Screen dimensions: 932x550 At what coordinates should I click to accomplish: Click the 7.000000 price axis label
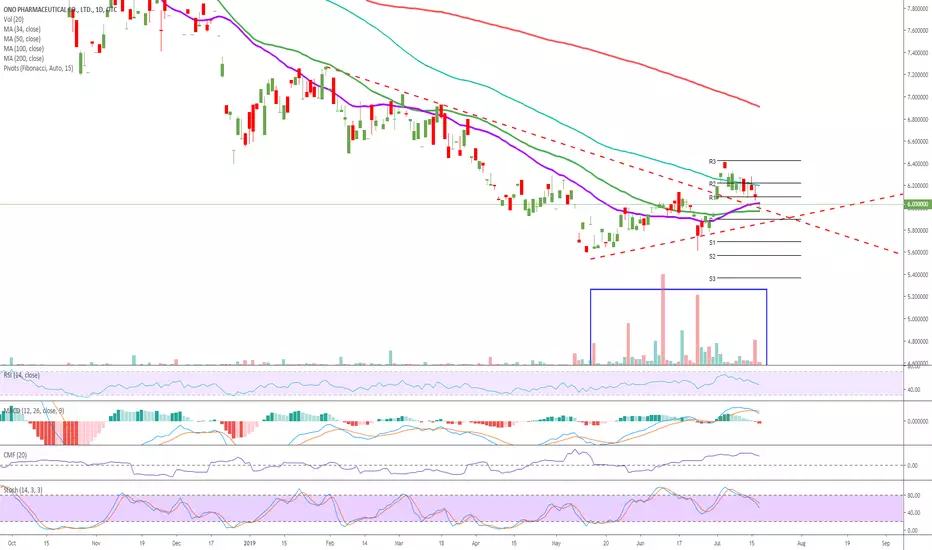(x=918, y=97)
